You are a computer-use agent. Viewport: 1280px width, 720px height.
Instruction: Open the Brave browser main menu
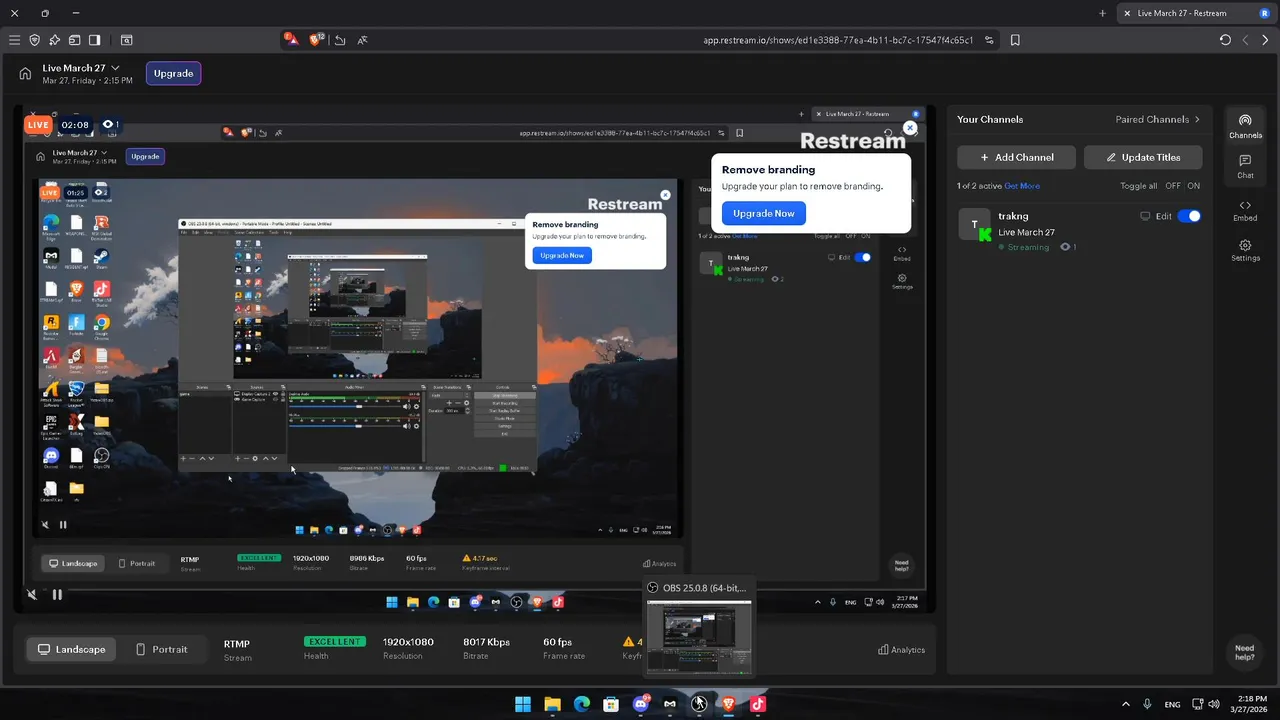(14, 40)
